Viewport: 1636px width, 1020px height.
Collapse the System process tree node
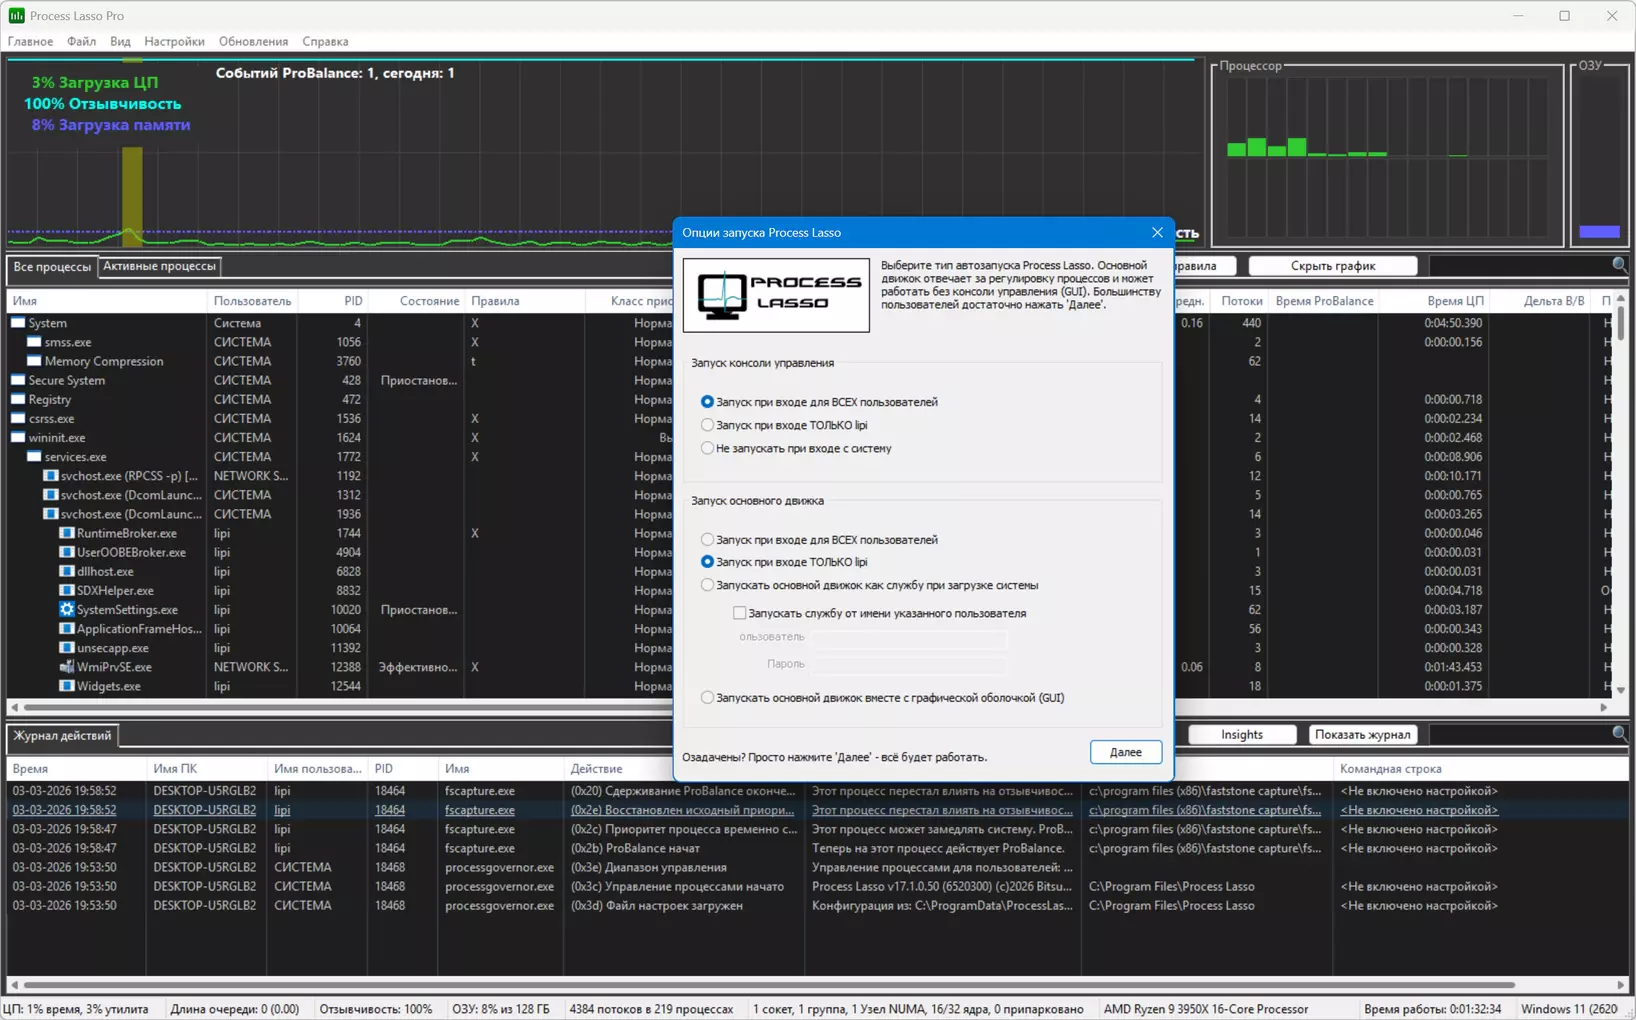[18, 323]
